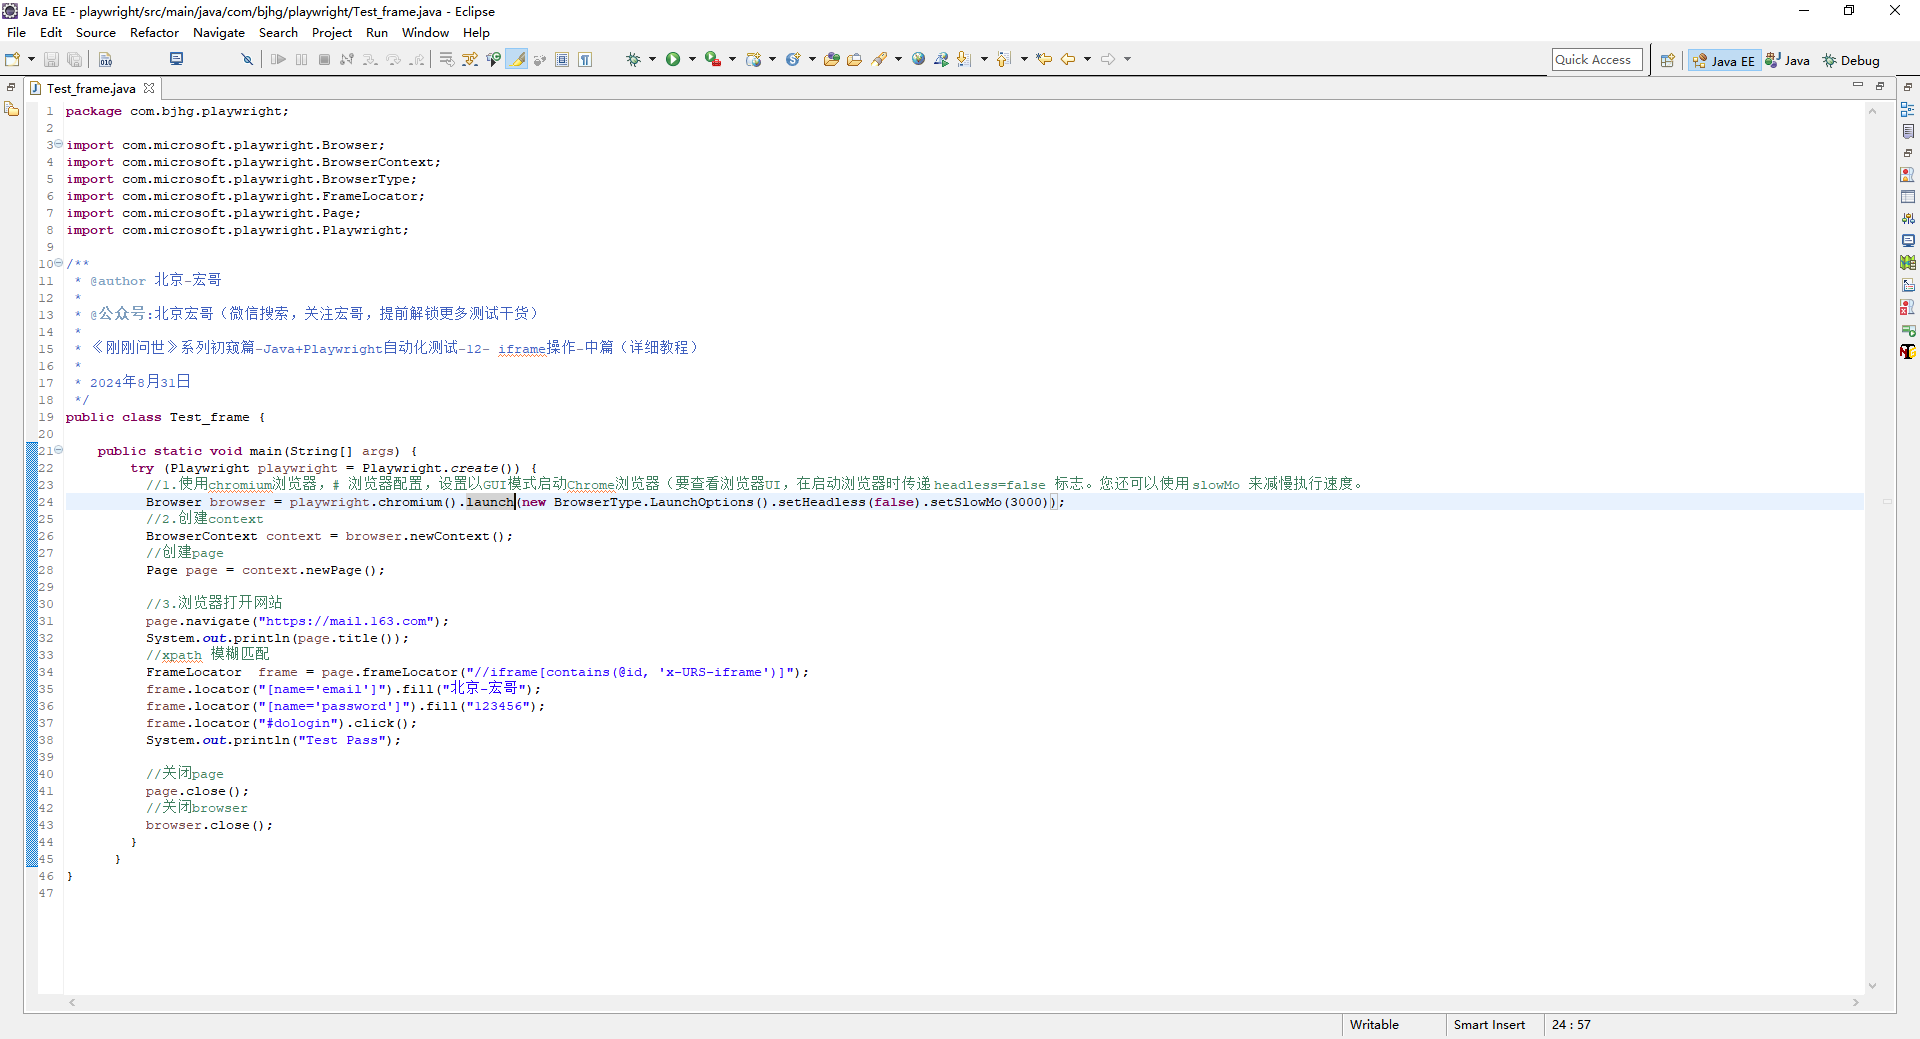
Task: Open the Task List icon in right sidebar
Action: coord(1908,131)
